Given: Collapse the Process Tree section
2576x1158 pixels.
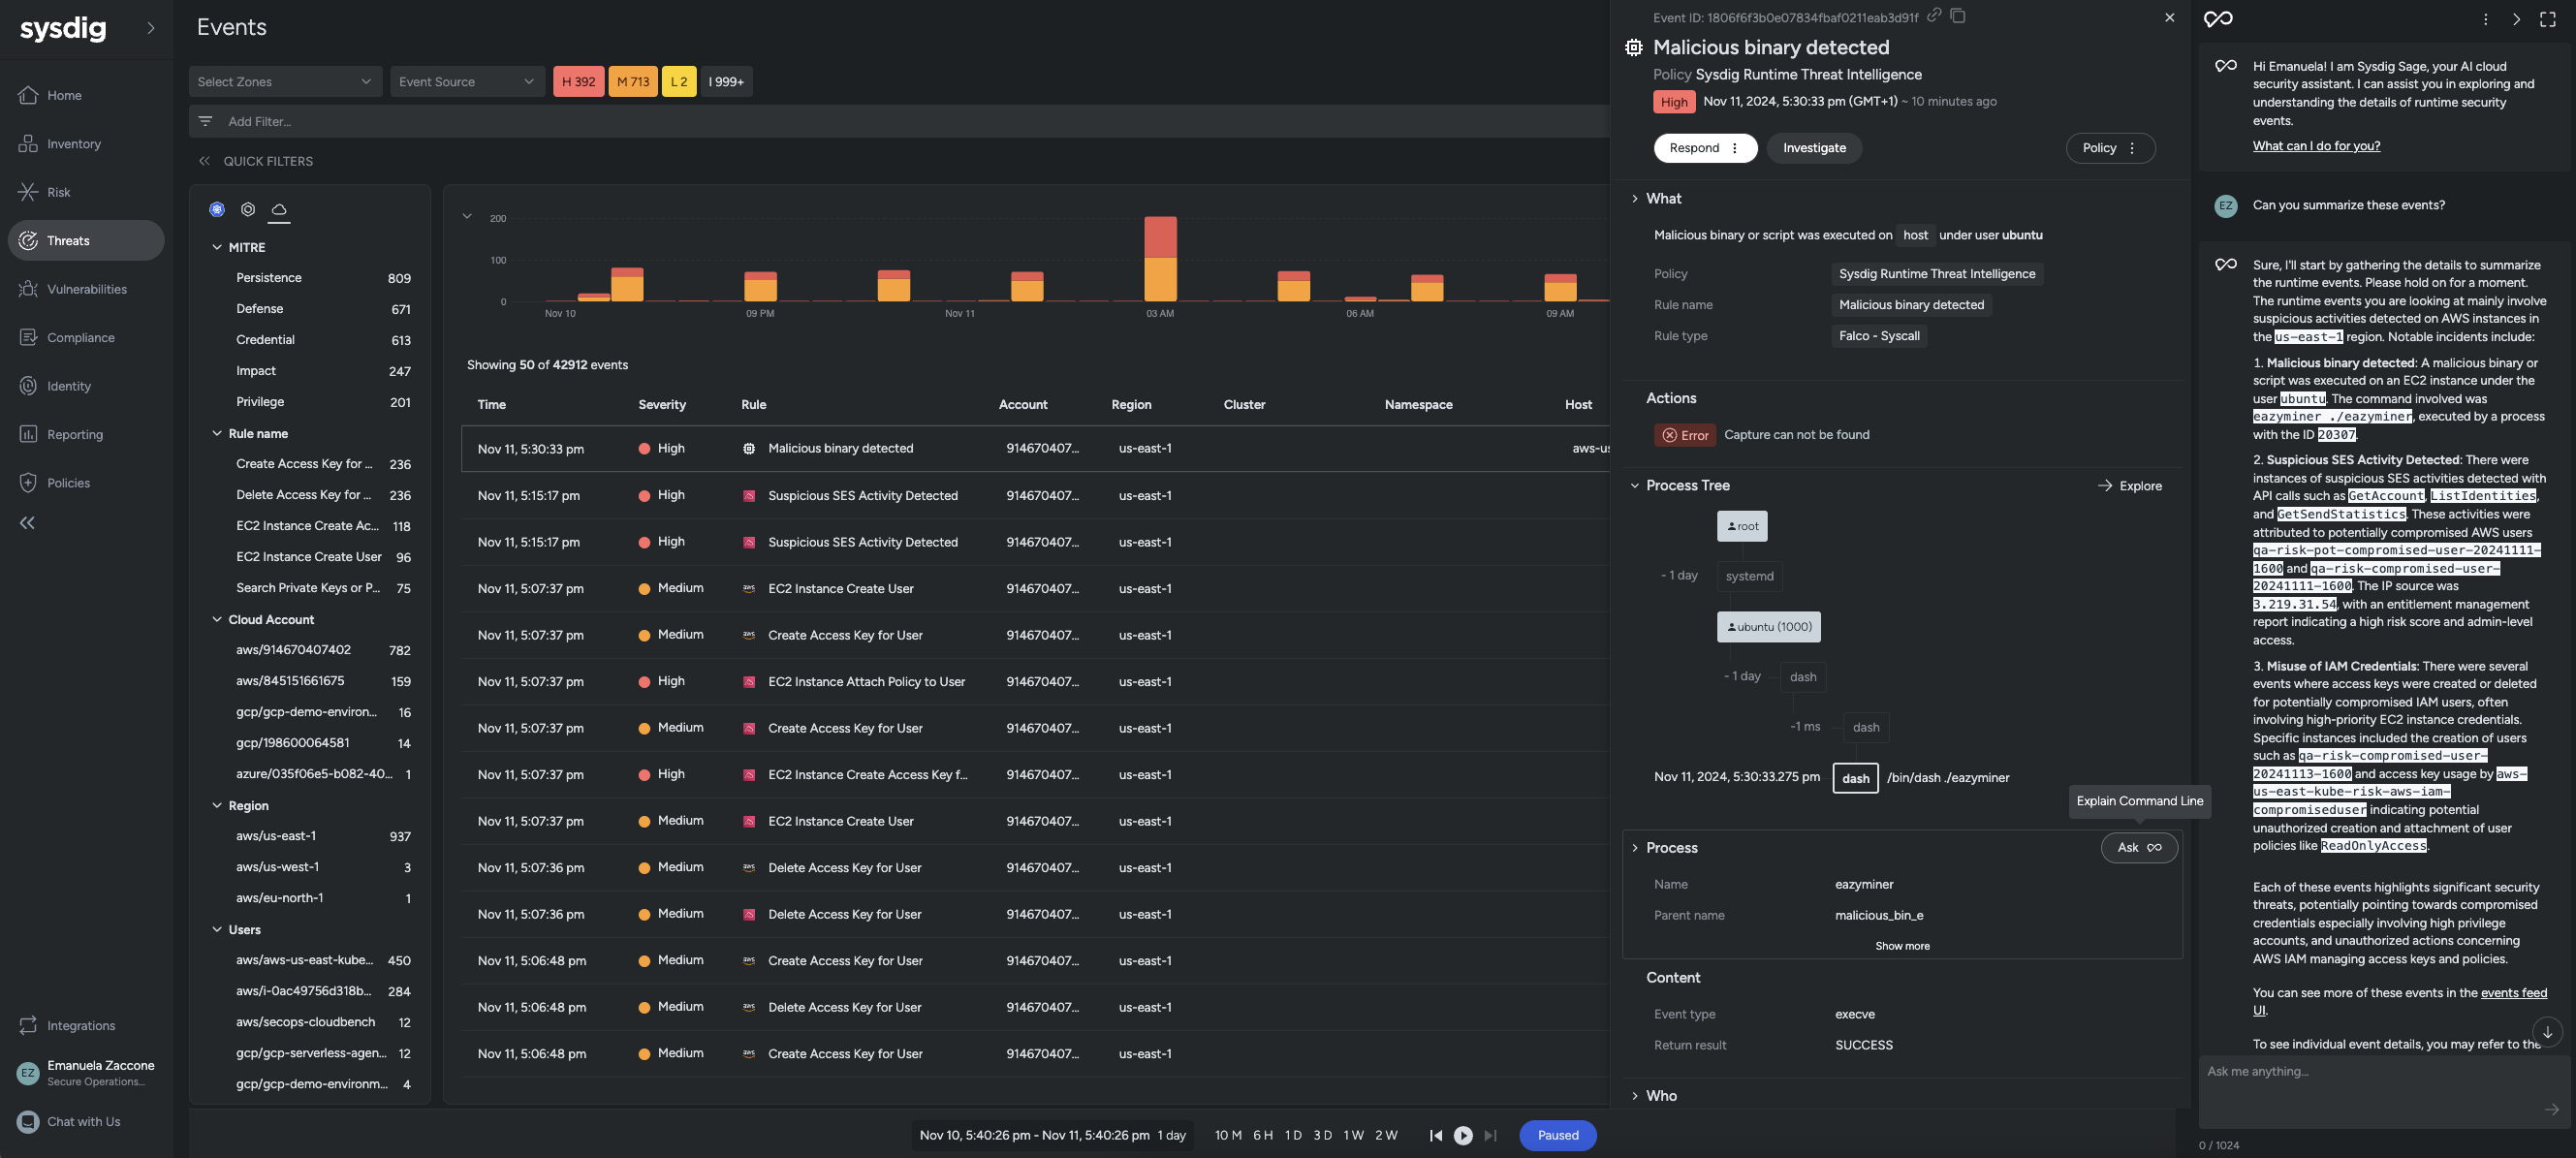Looking at the screenshot, I should tap(1635, 486).
